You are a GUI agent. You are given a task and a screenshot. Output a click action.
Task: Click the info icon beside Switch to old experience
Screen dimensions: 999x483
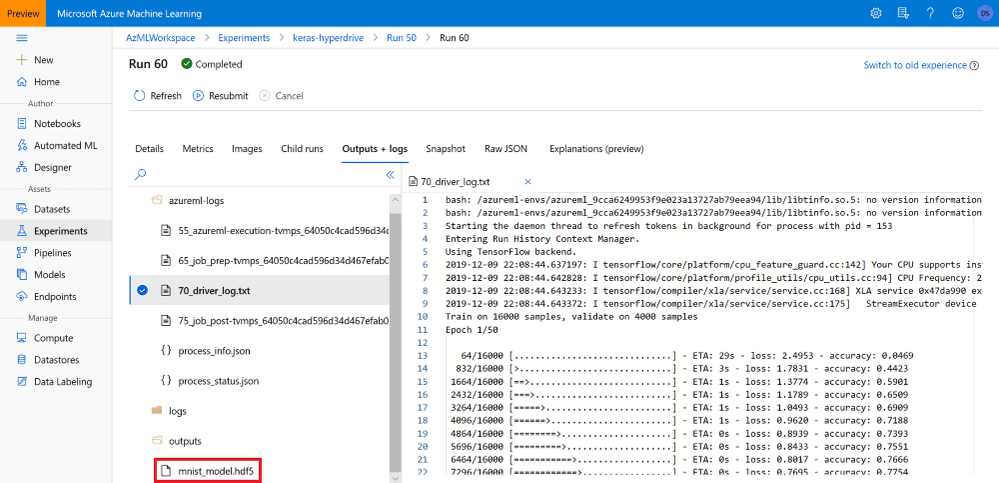974,66
